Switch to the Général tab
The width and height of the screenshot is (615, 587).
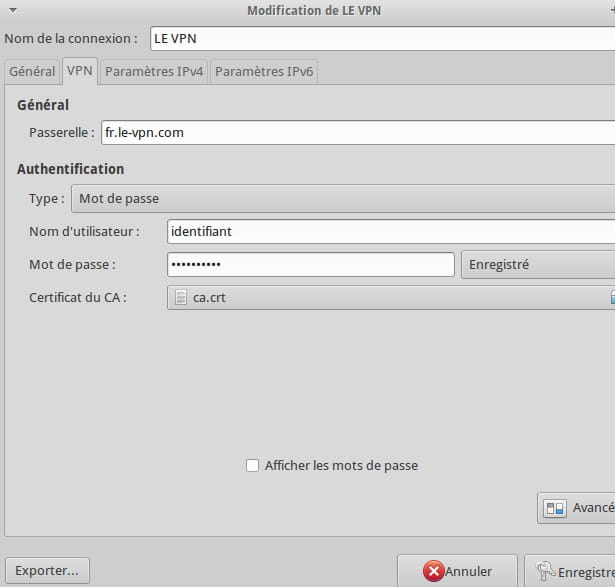coord(32,72)
